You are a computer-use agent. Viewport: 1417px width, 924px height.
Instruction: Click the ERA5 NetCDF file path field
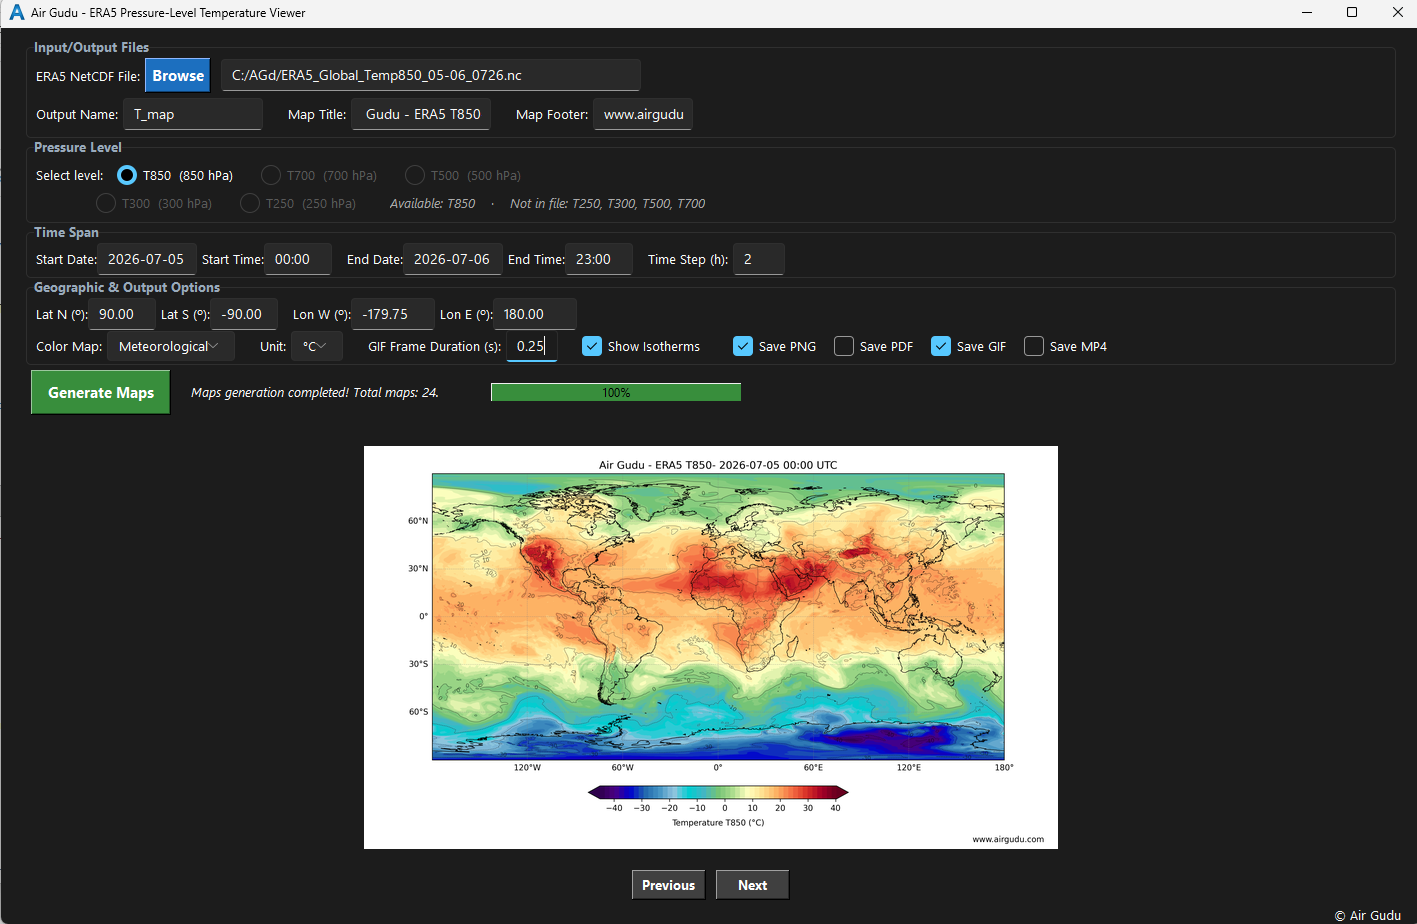coord(430,75)
